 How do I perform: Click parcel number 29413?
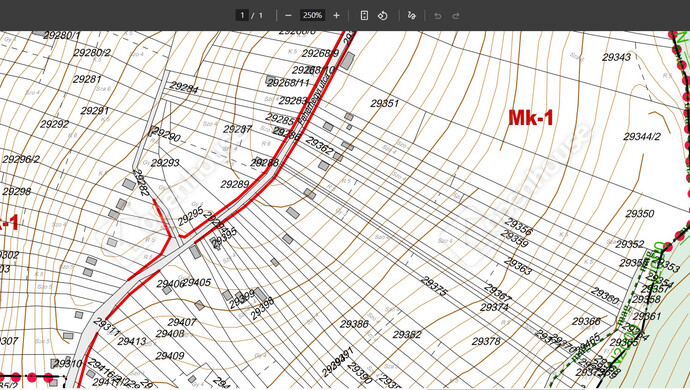tap(132, 341)
